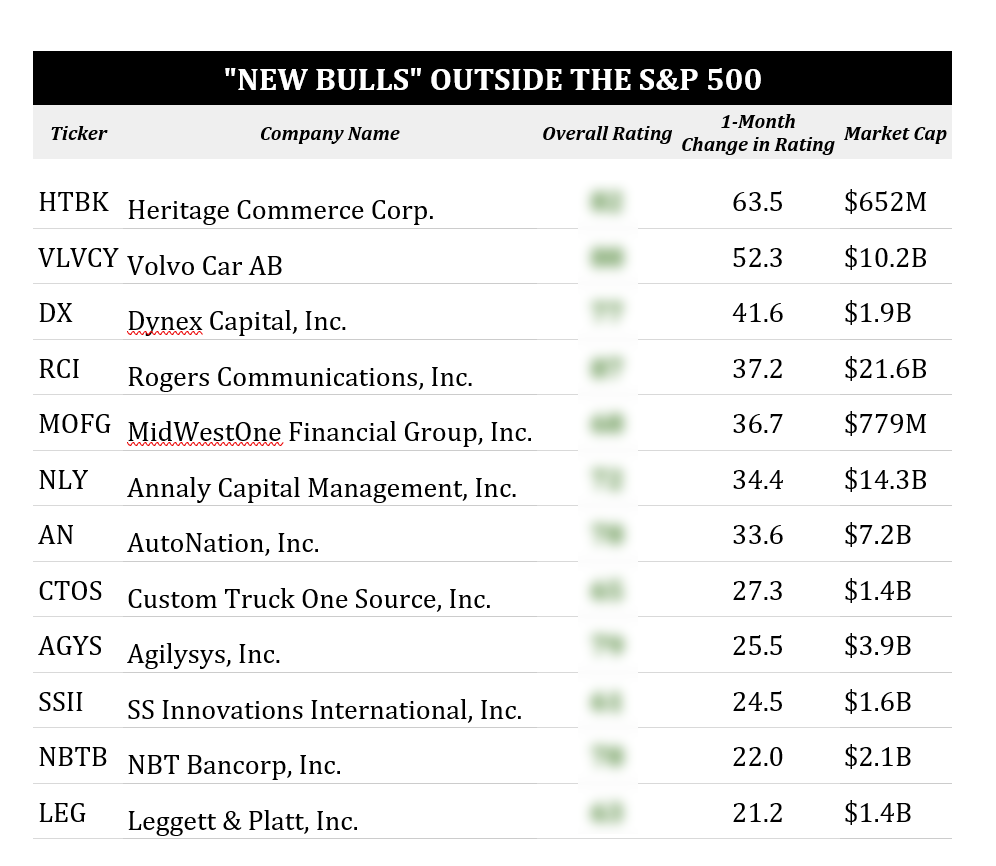Click the Dynex Capital, Inc. company name
The height and width of the screenshot is (866, 996).
237,322
